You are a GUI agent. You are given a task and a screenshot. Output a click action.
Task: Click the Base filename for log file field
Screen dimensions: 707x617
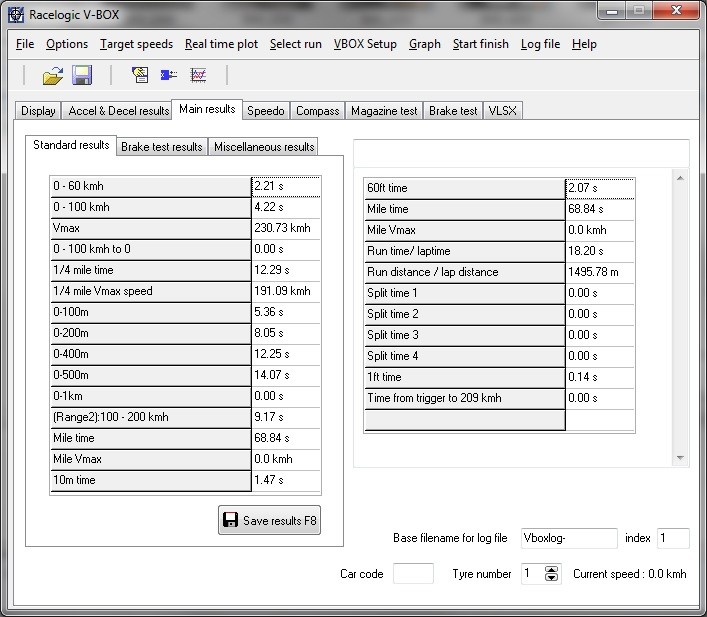569,539
